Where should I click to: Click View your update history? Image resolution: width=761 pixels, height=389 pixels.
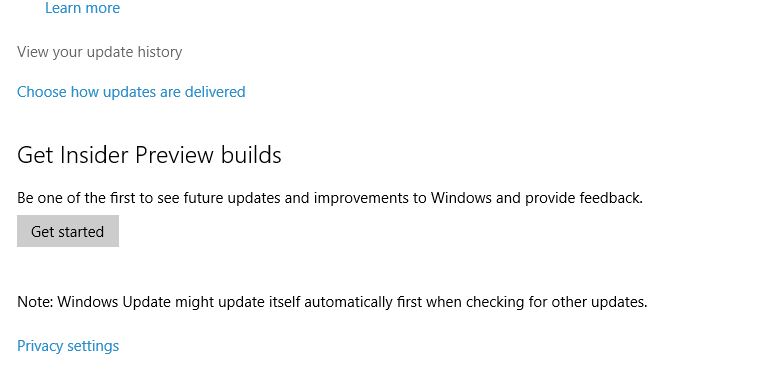coord(99,52)
